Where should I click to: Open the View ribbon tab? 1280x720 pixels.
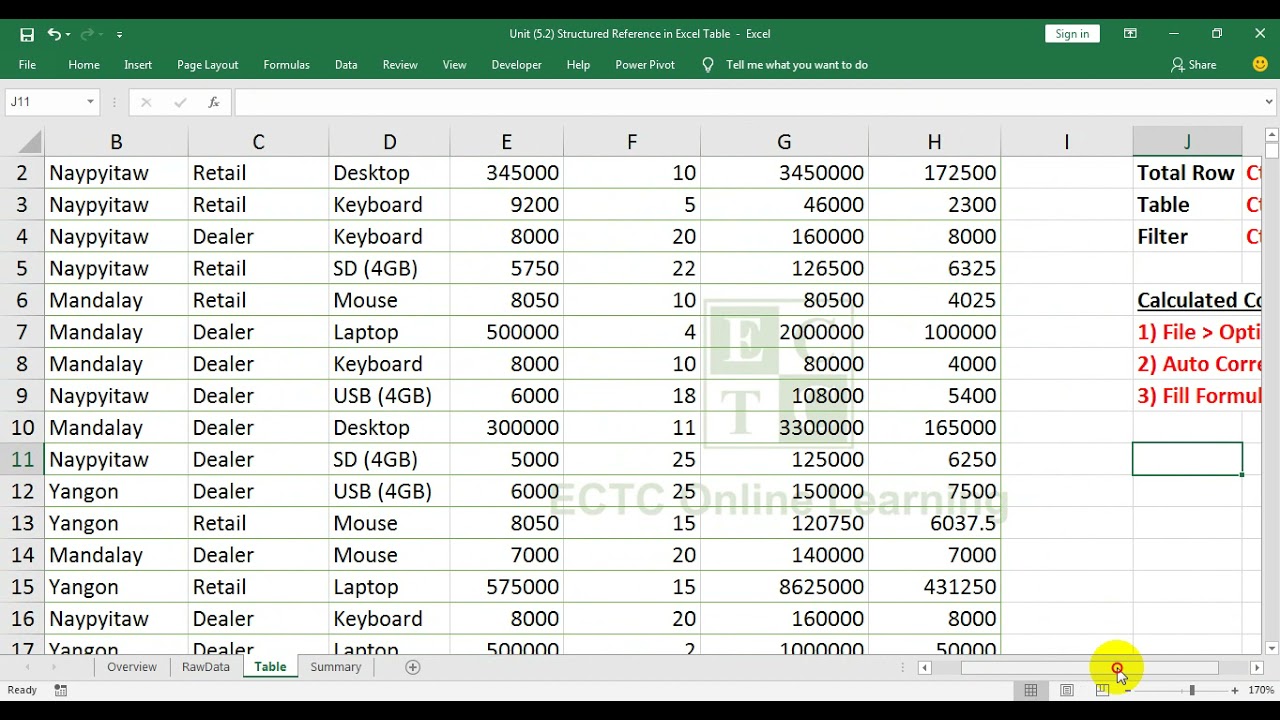[454, 65]
